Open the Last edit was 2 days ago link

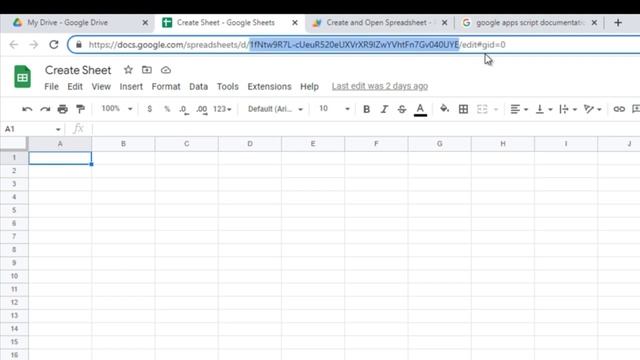click(x=380, y=86)
